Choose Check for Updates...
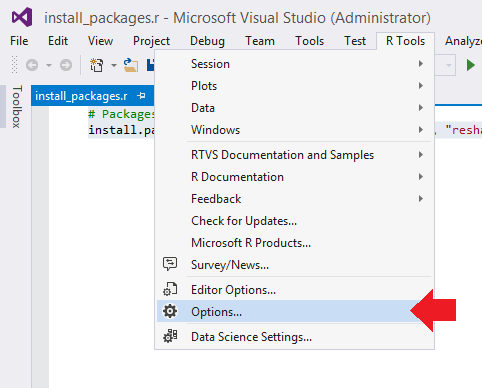 click(x=295, y=221)
